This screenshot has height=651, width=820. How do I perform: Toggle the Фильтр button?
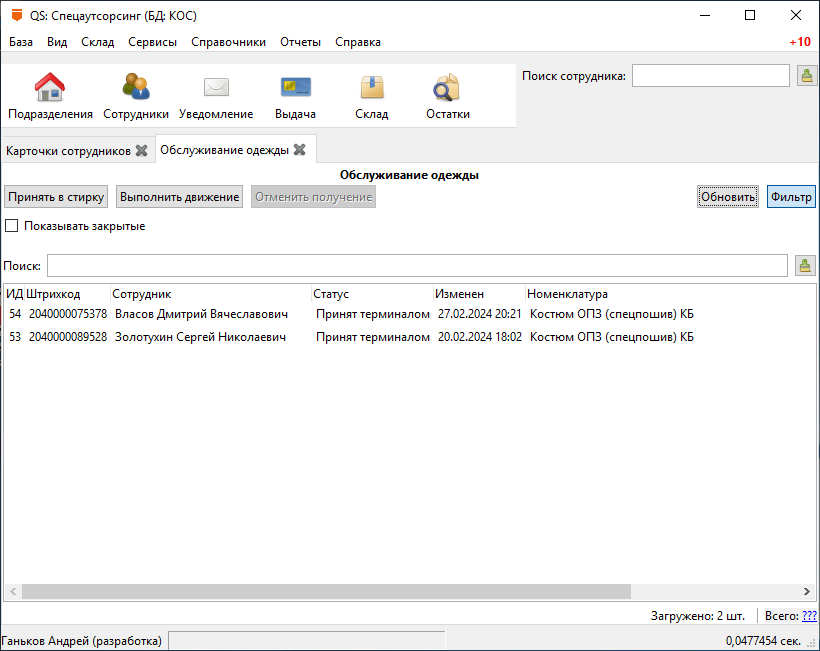791,197
